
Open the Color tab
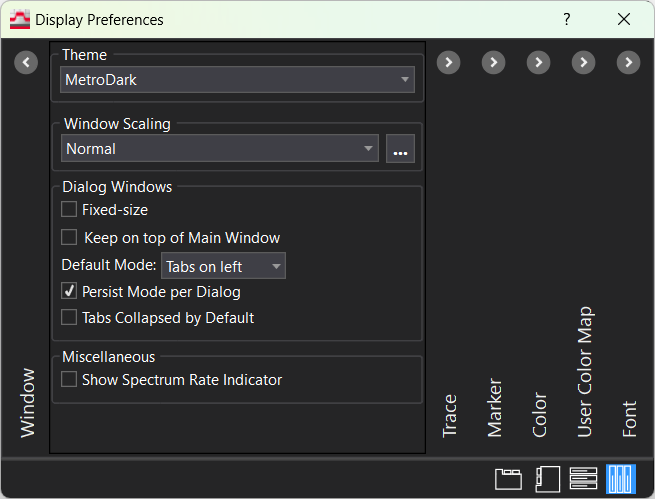pos(539,414)
